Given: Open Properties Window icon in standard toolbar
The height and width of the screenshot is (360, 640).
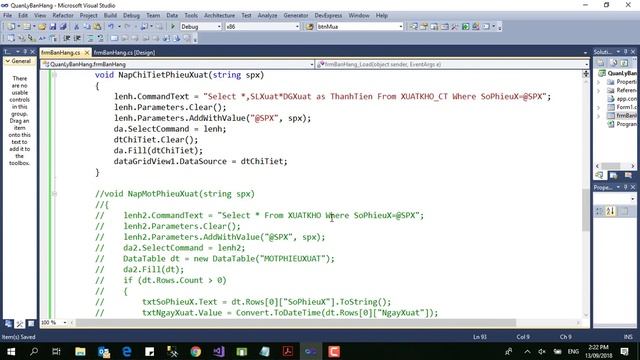Looking at the screenshot, I should pos(424,27).
